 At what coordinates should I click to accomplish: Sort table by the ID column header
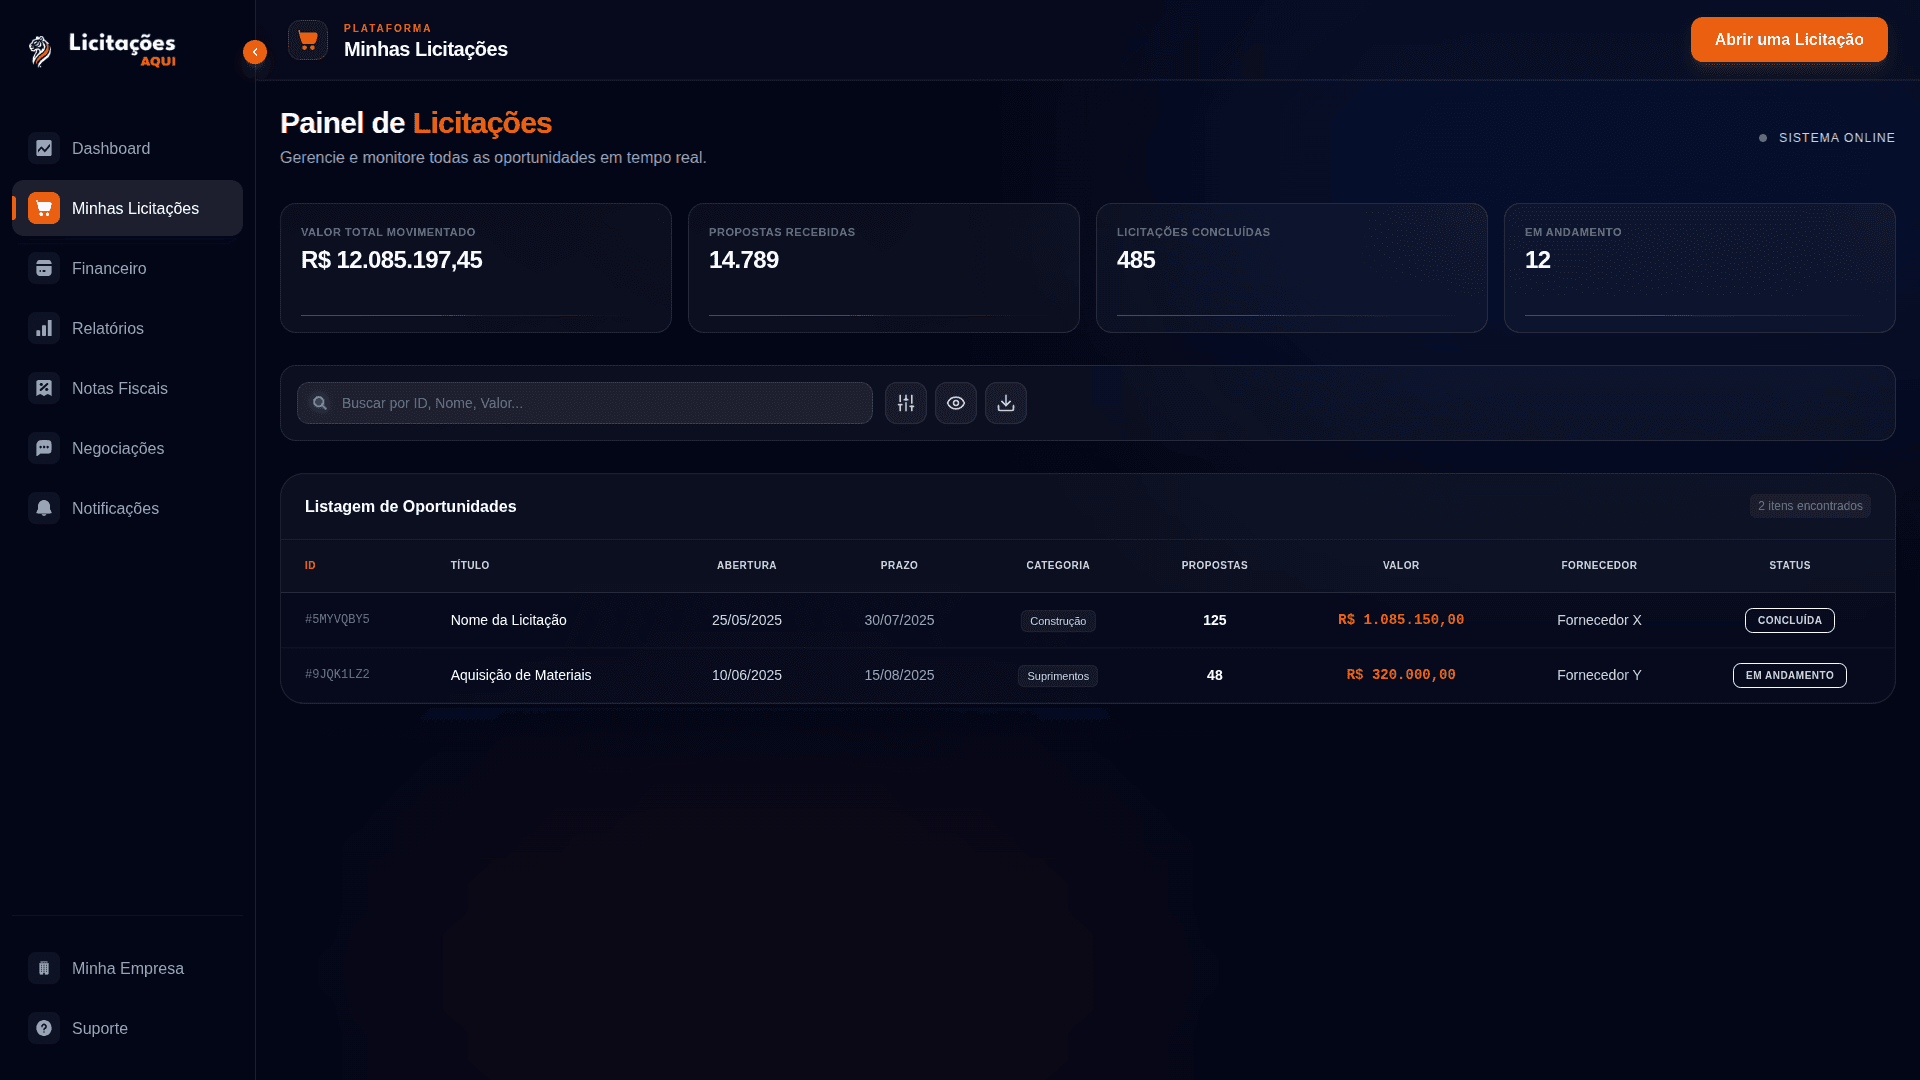click(310, 566)
